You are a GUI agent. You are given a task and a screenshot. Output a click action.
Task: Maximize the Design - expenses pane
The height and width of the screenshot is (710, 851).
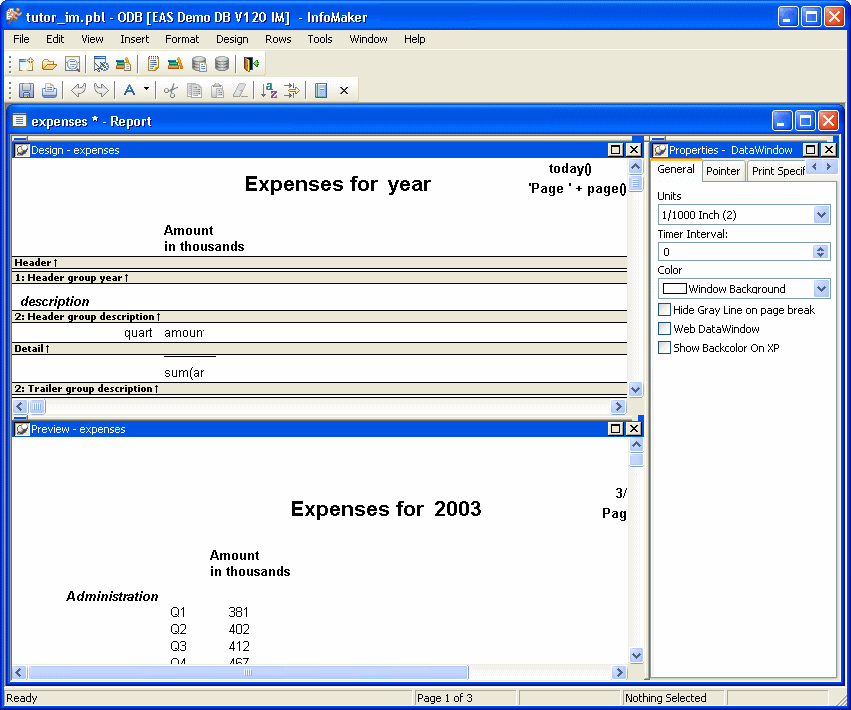(x=615, y=150)
